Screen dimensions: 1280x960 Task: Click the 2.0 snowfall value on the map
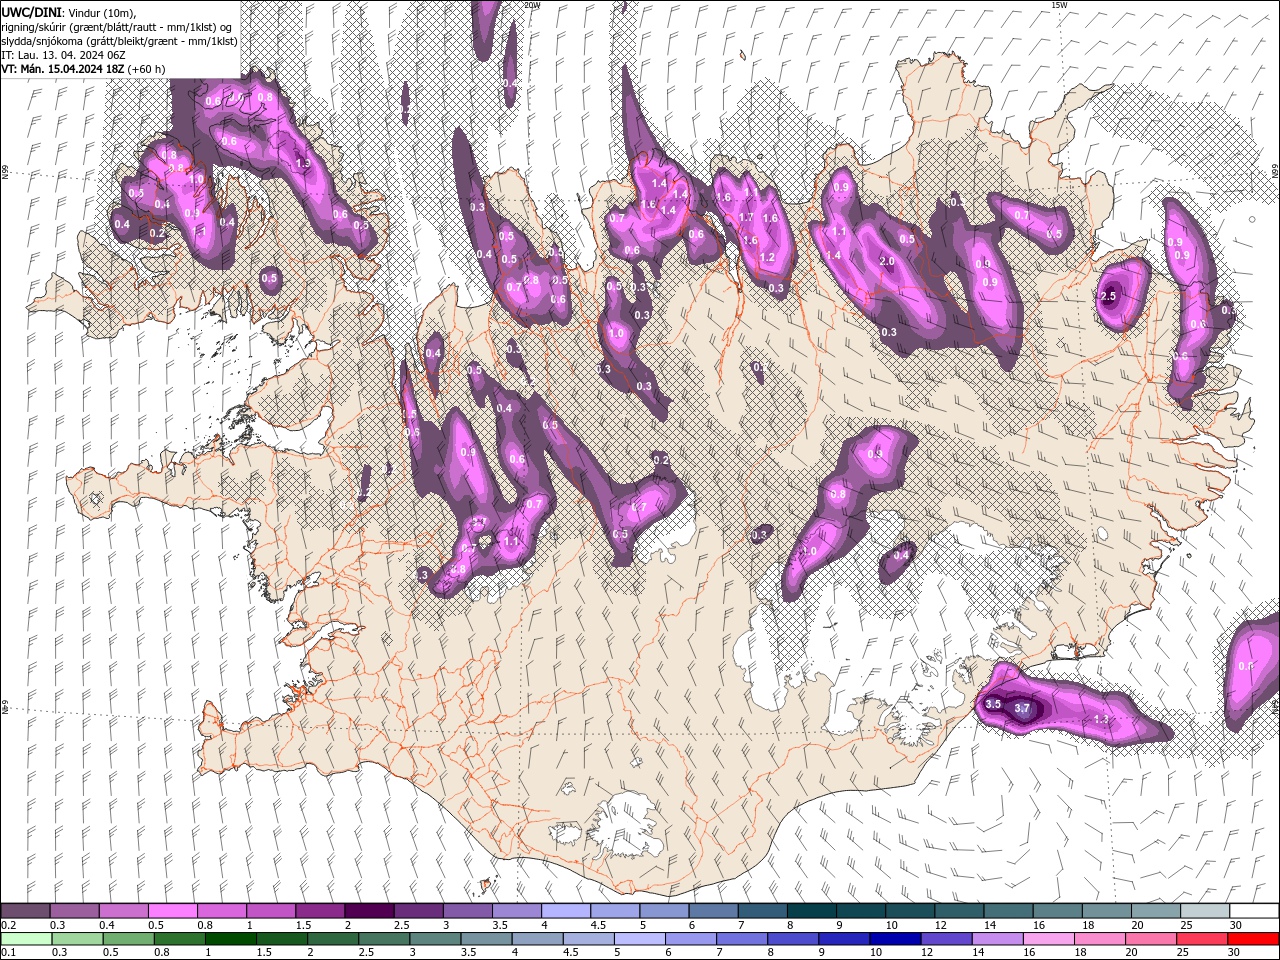[x=886, y=261]
